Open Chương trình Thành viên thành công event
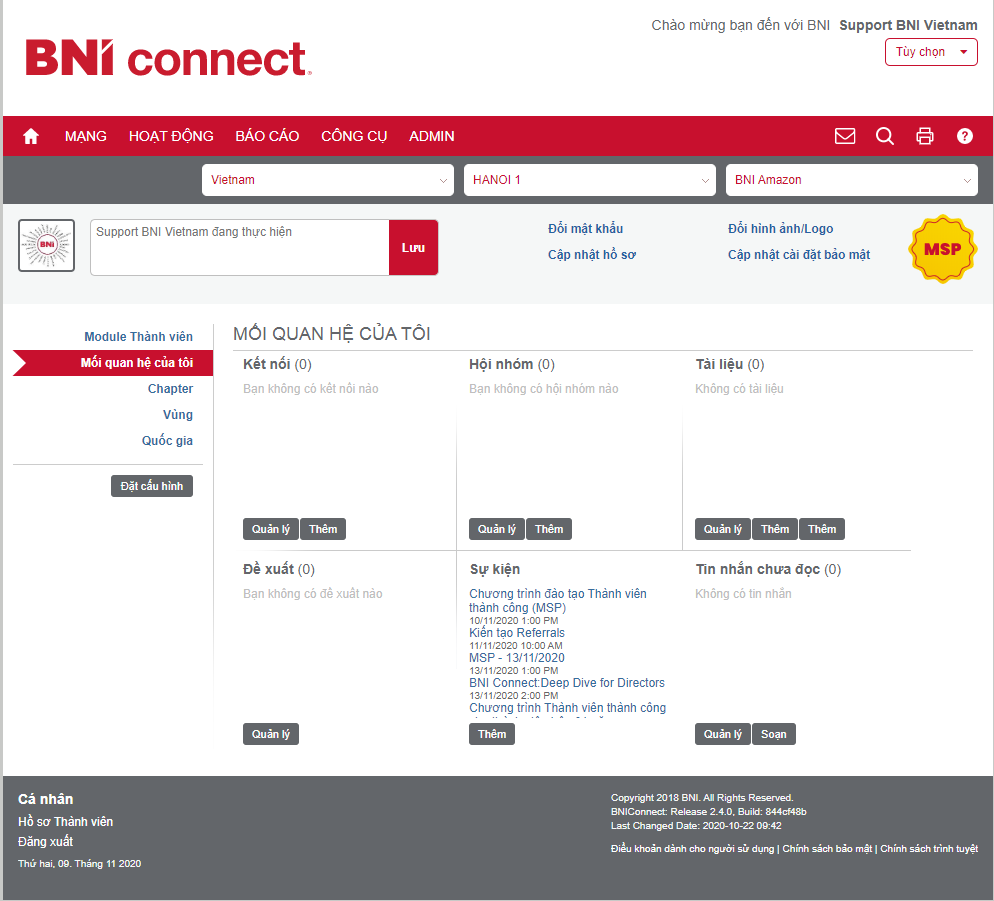Image resolution: width=994 pixels, height=901 pixels. point(567,708)
